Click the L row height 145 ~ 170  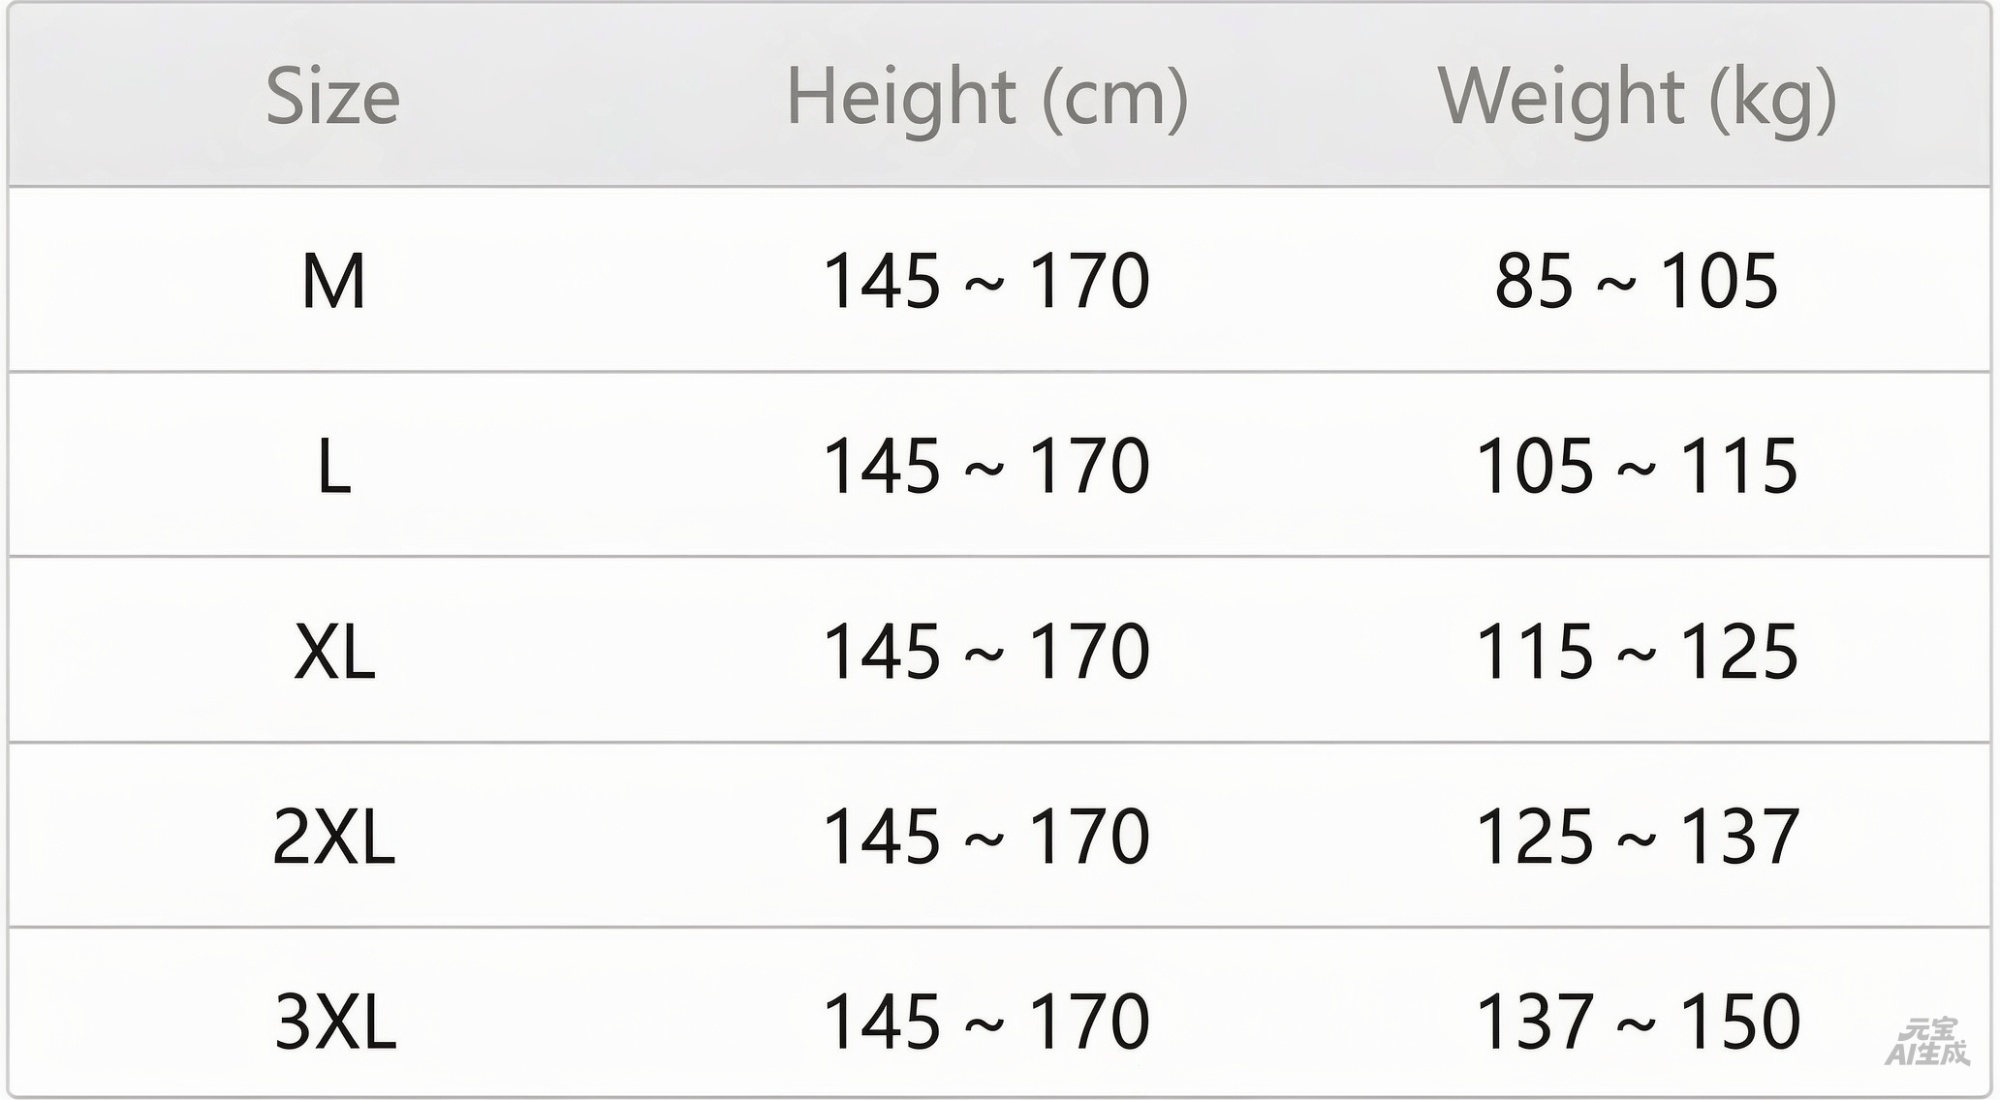click(x=986, y=467)
